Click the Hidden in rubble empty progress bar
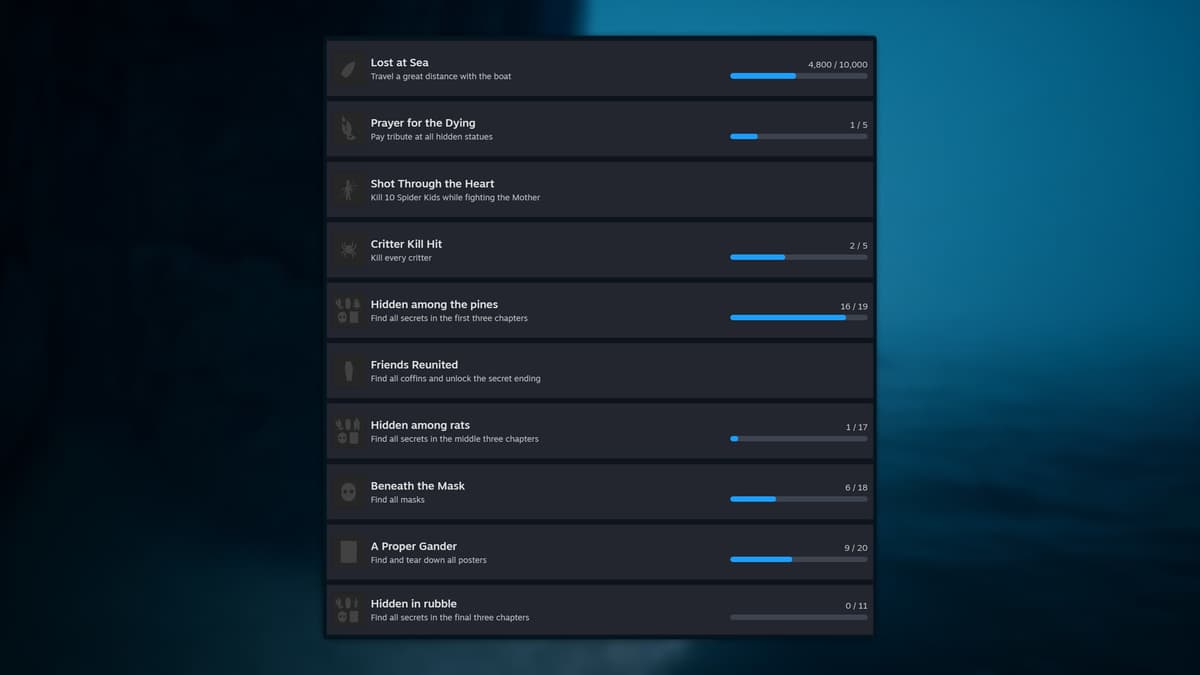 click(798, 617)
